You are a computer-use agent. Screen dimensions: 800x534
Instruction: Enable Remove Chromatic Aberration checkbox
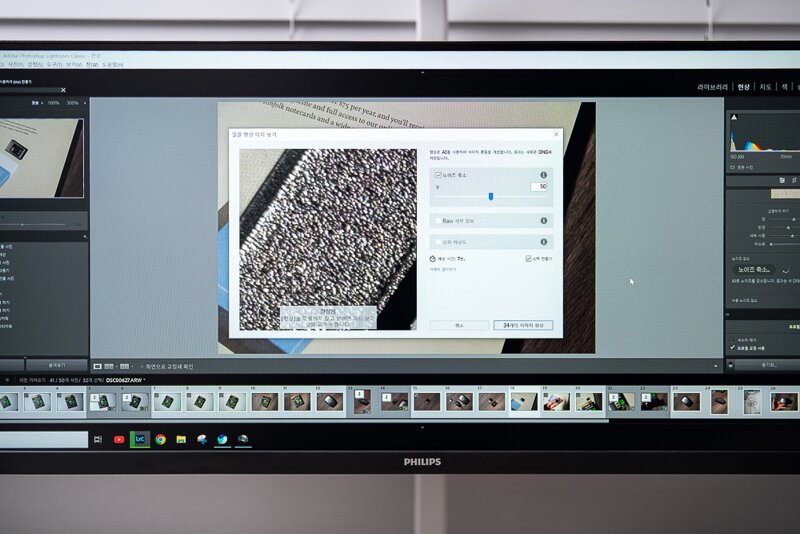(x=733, y=340)
